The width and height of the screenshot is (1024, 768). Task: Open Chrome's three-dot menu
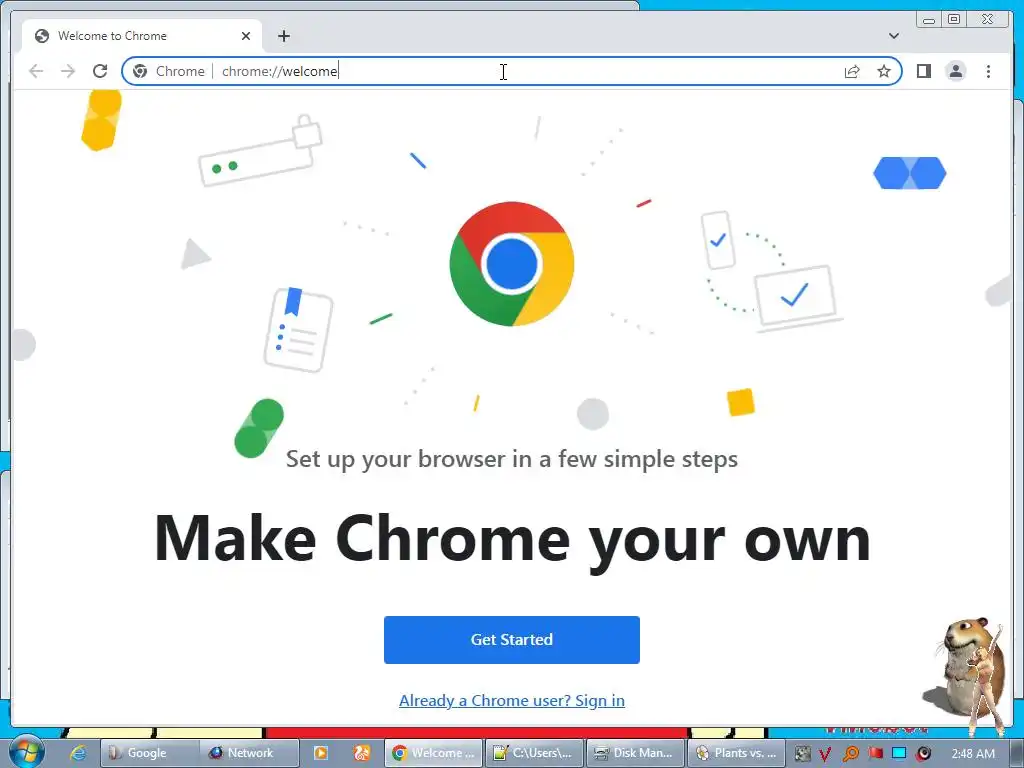click(988, 71)
